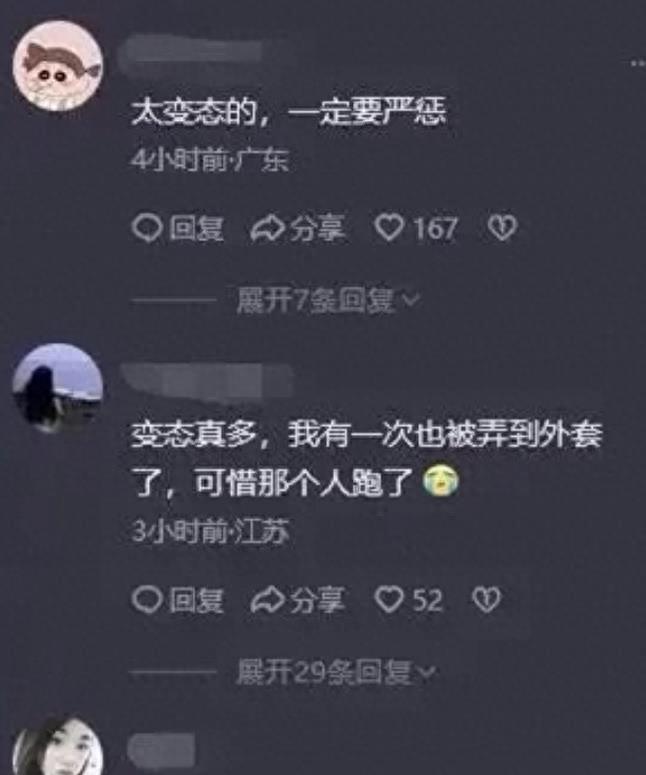Tap the 167 like count number
Image resolution: width=646 pixels, height=775 pixels.
(435, 229)
